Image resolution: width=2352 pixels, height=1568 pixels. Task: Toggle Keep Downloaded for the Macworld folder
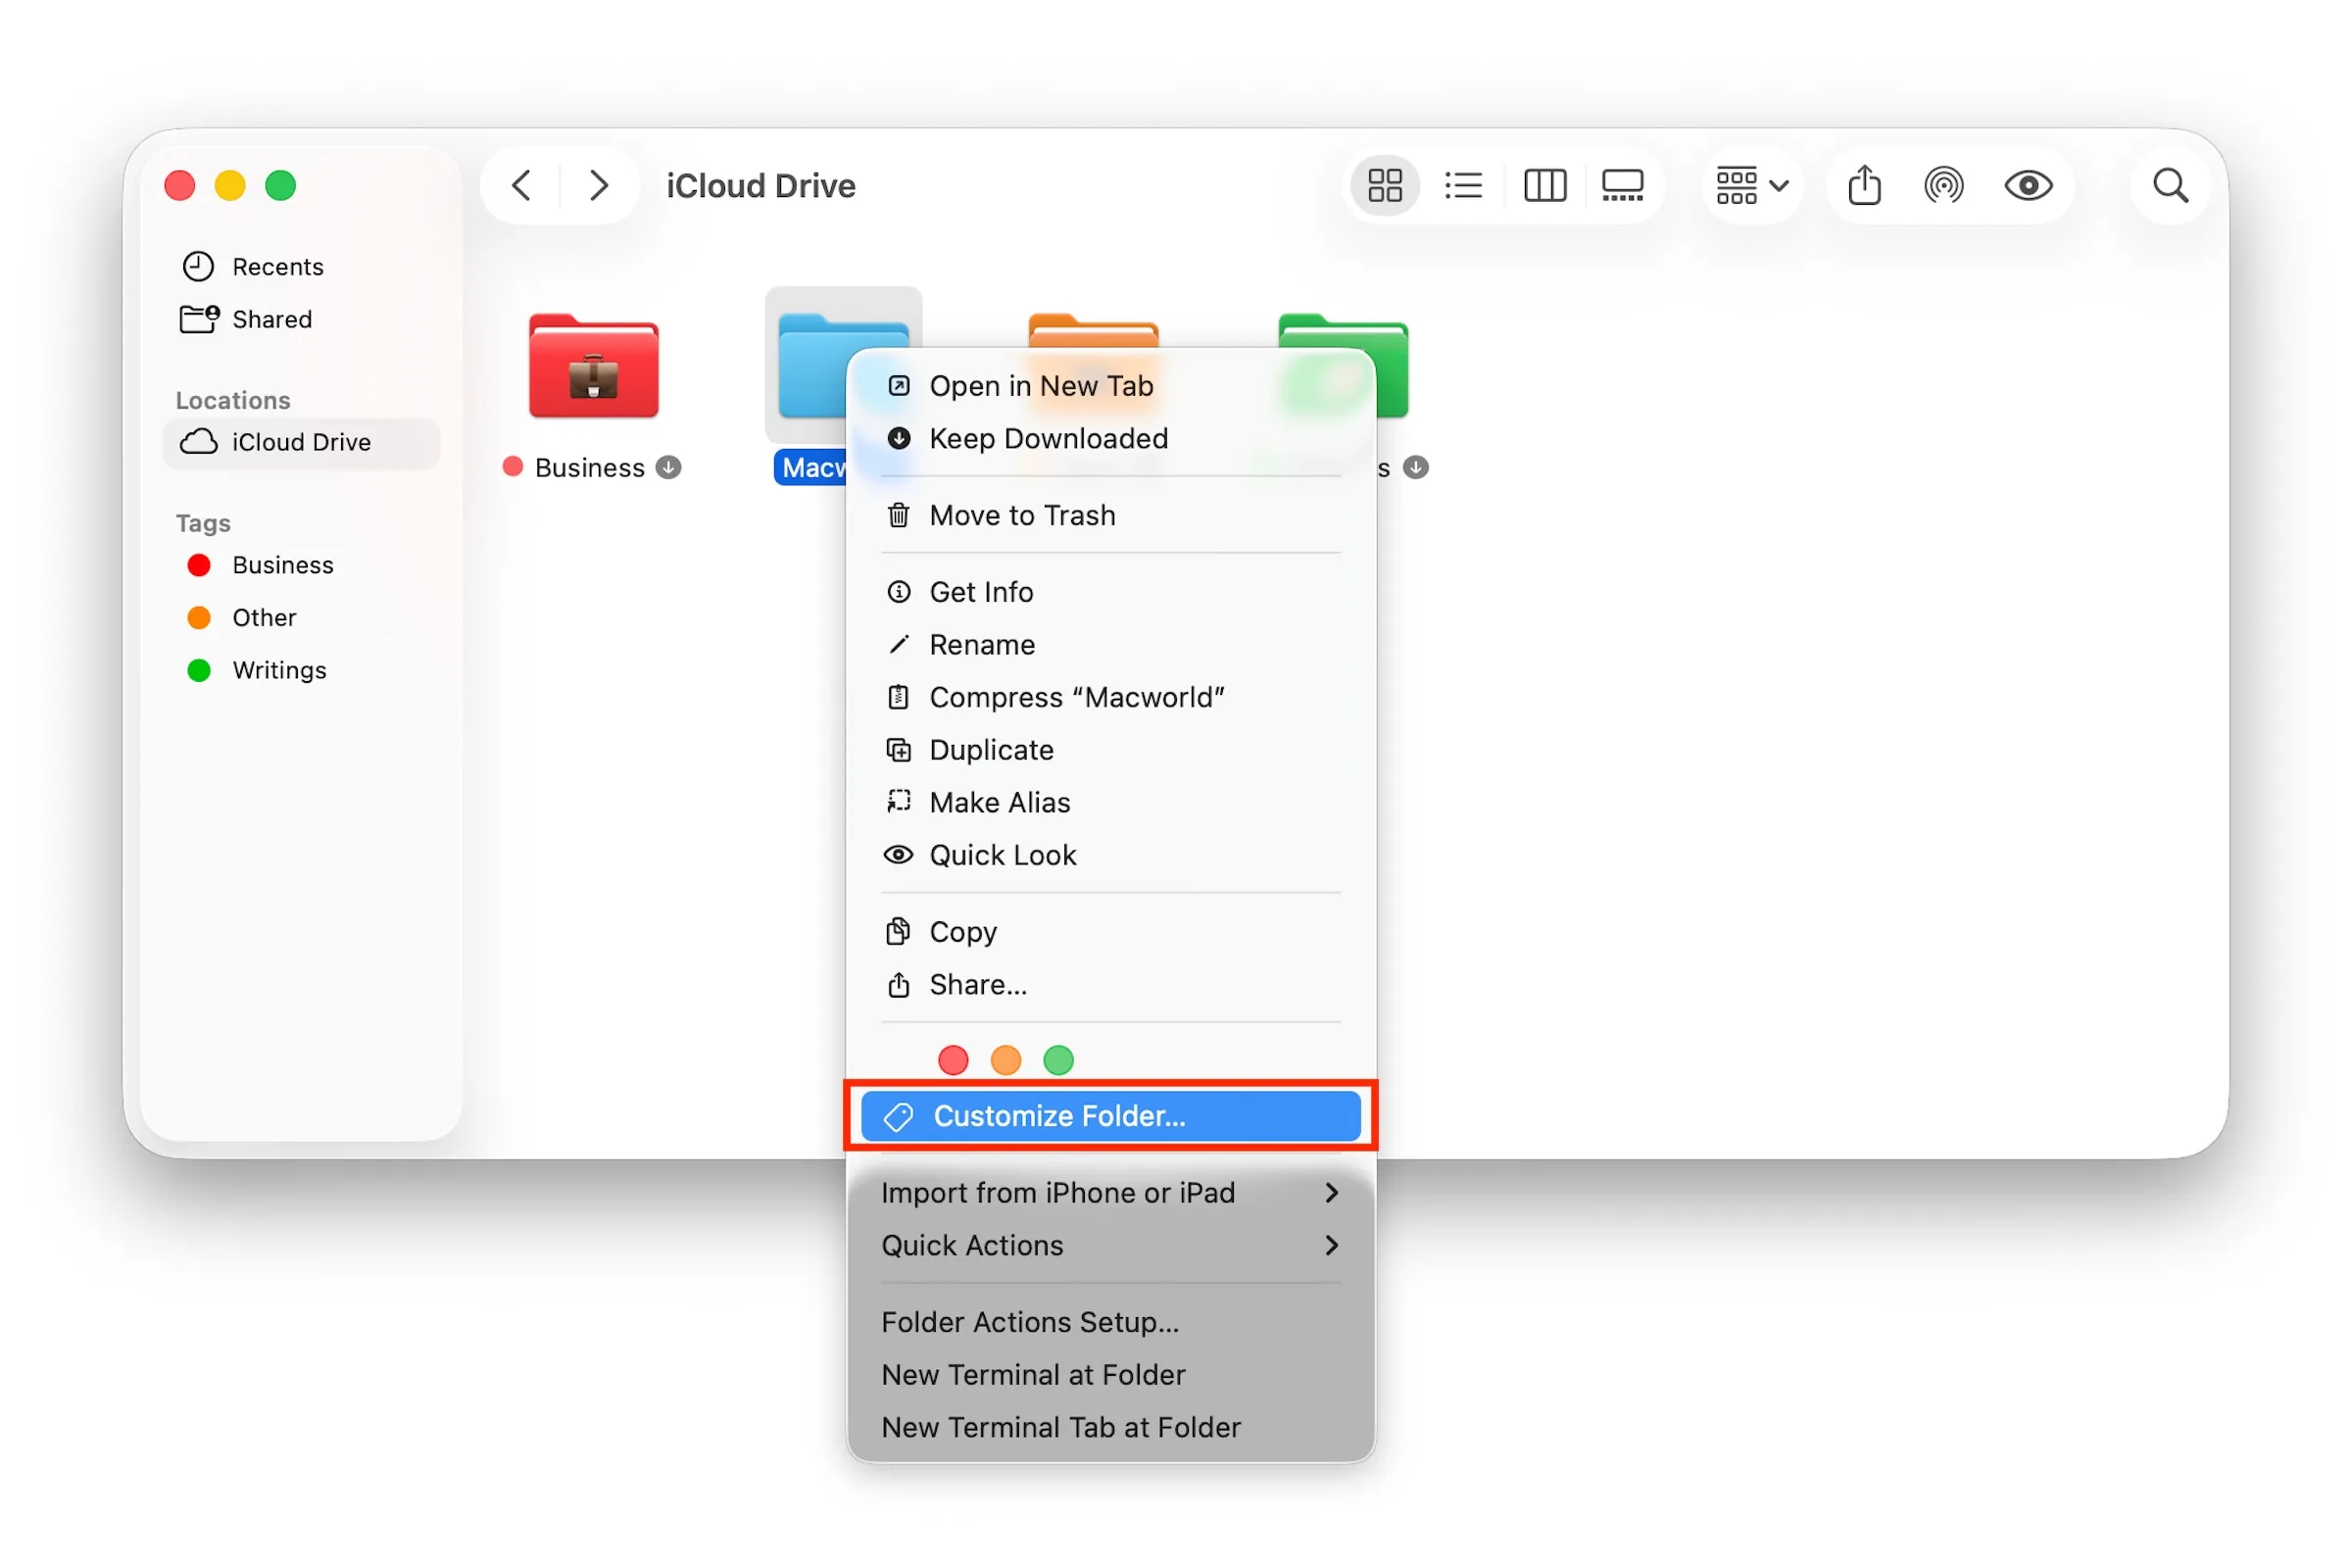pos(1048,438)
